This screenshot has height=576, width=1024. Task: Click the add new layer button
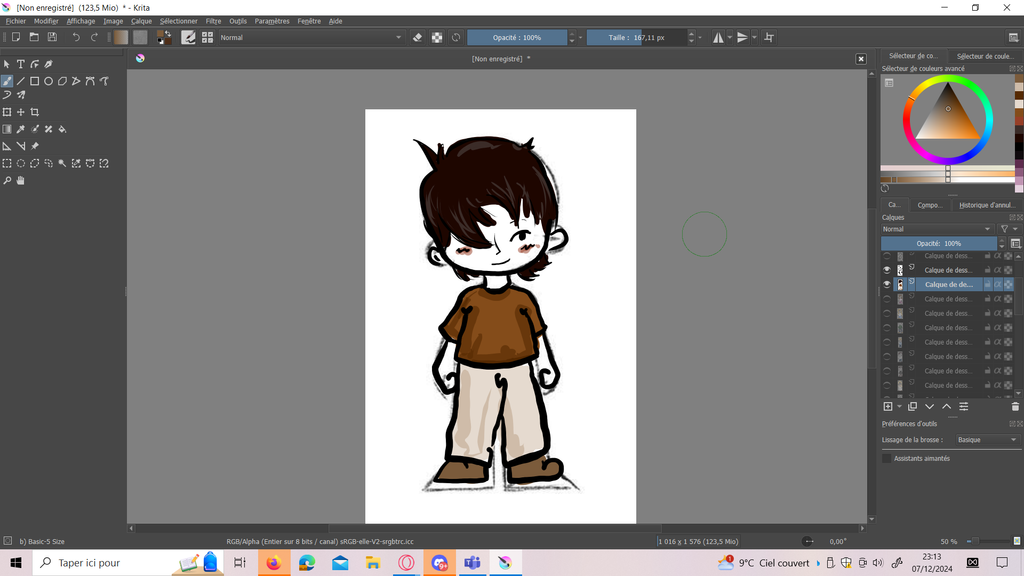click(888, 407)
